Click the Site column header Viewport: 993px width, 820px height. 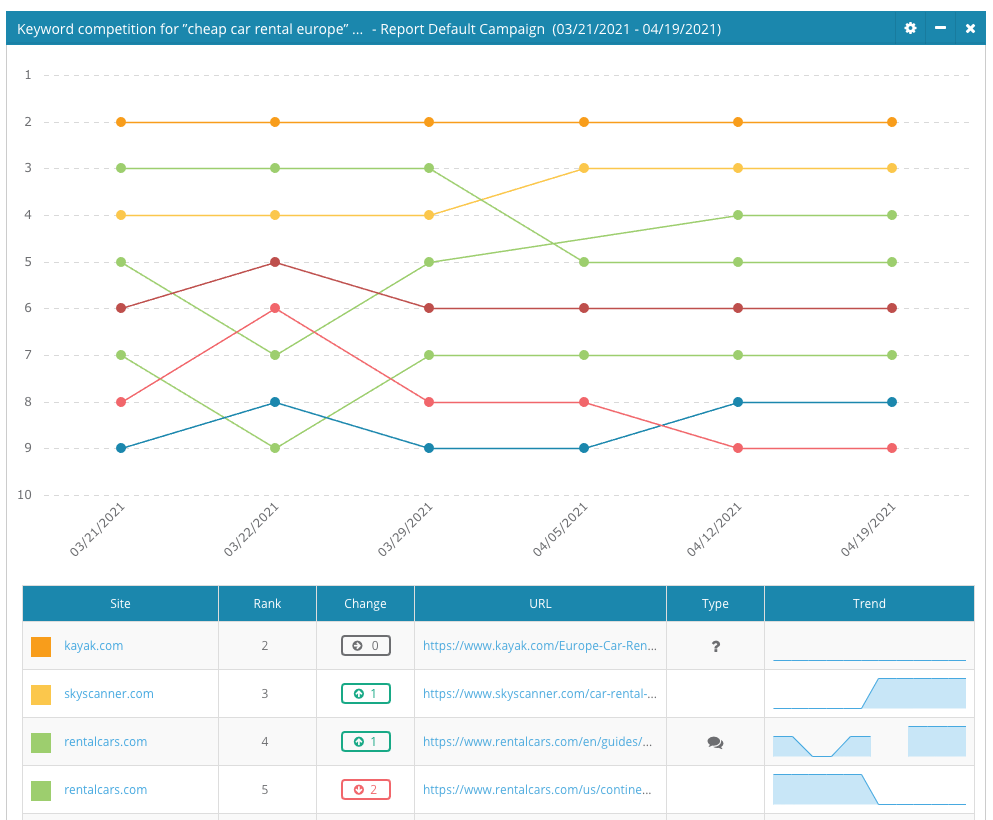point(120,603)
